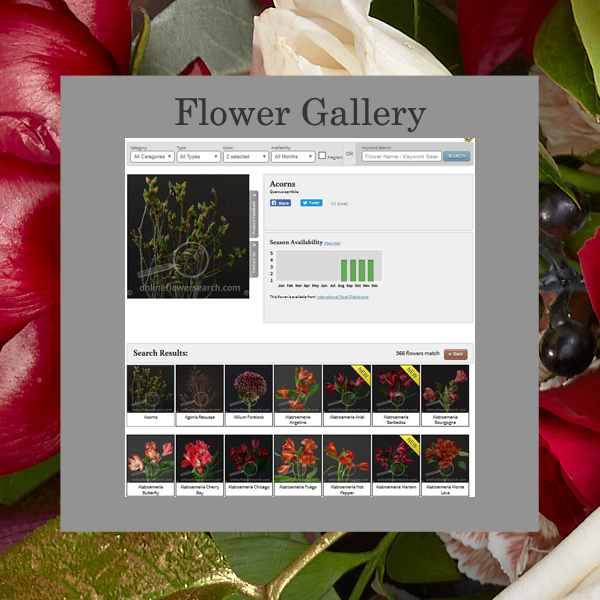600x600 pixels.
Task: Open the All Months availability dropdown
Action: pos(293,157)
